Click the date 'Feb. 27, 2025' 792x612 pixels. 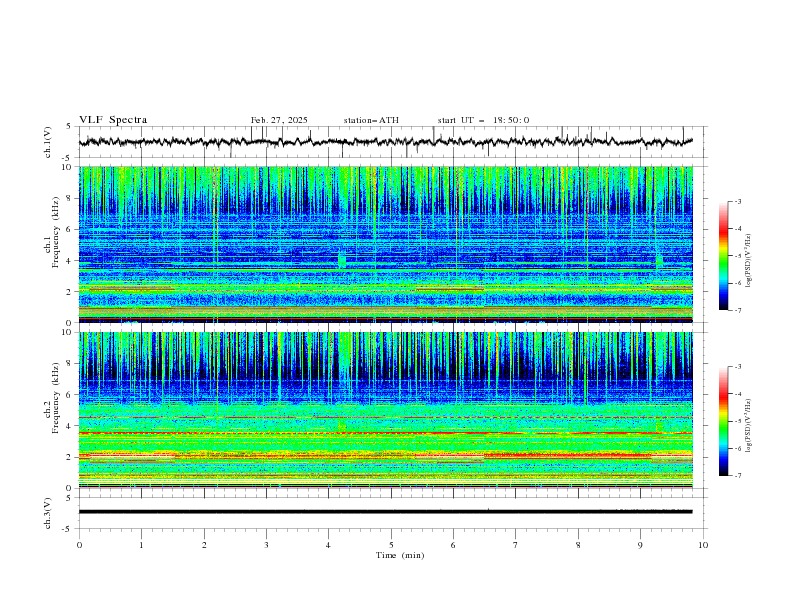279,120
